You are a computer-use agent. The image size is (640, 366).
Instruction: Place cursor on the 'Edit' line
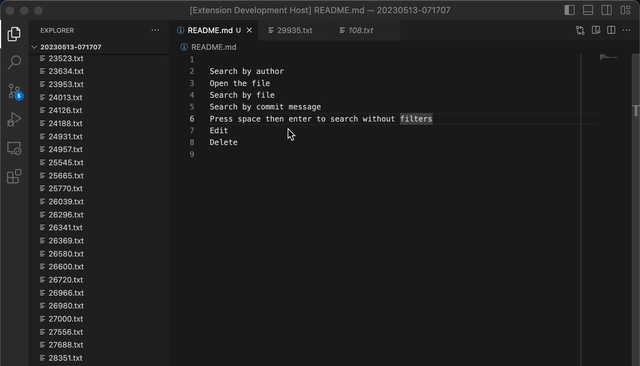click(219, 131)
